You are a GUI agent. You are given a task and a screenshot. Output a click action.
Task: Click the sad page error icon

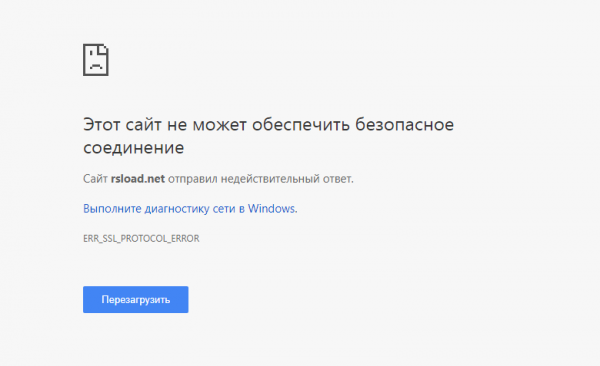[96, 60]
